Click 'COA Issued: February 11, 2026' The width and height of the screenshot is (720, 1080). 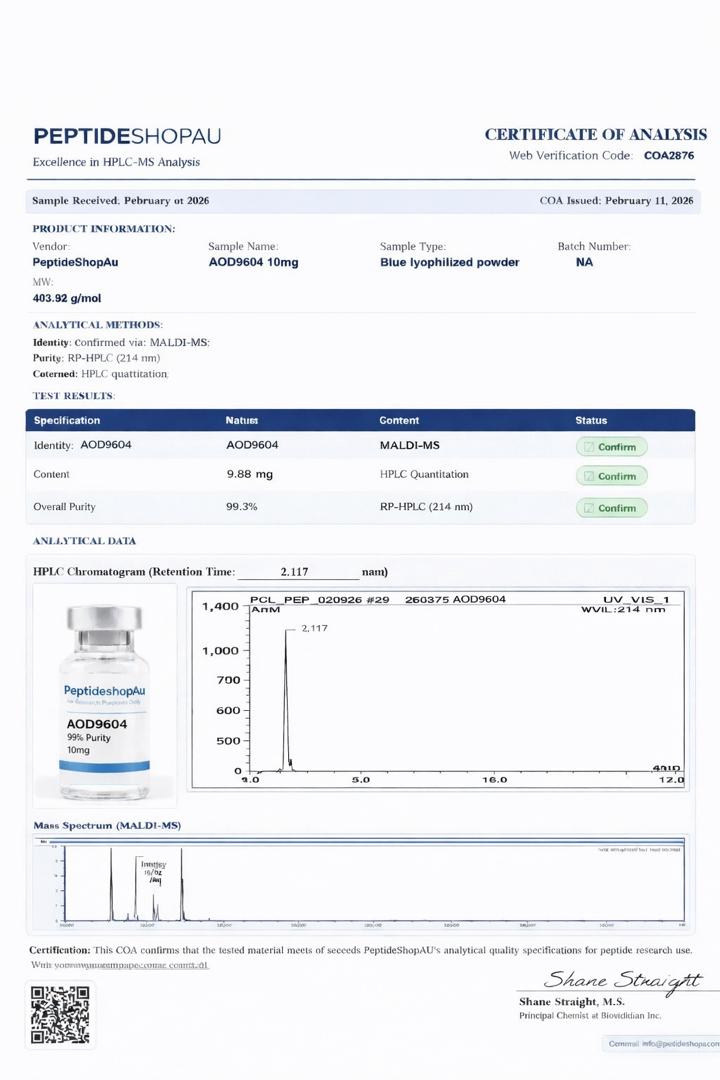[616, 200]
